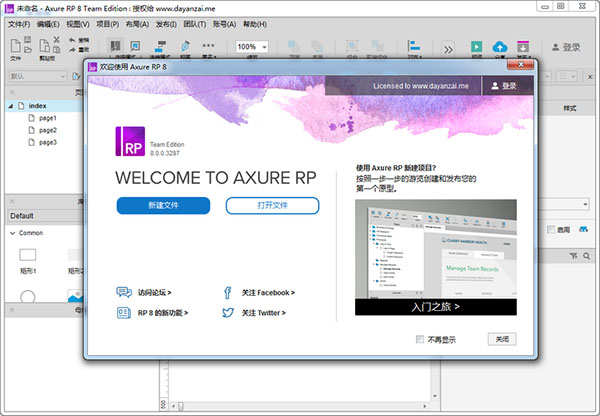Click the Twitter bird icon
Screen dimensions: 600x416
click(x=228, y=312)
